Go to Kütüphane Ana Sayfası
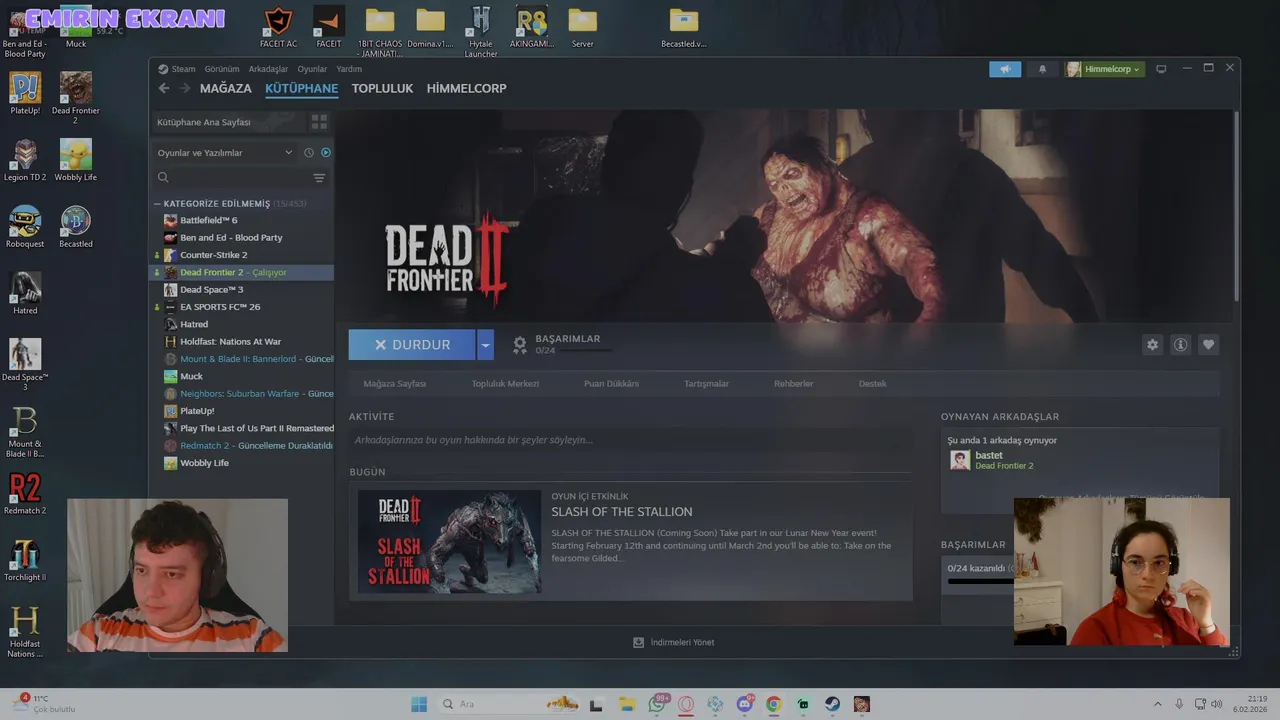This screenshot has height=720, width=1280. click(x=228, y=122)
